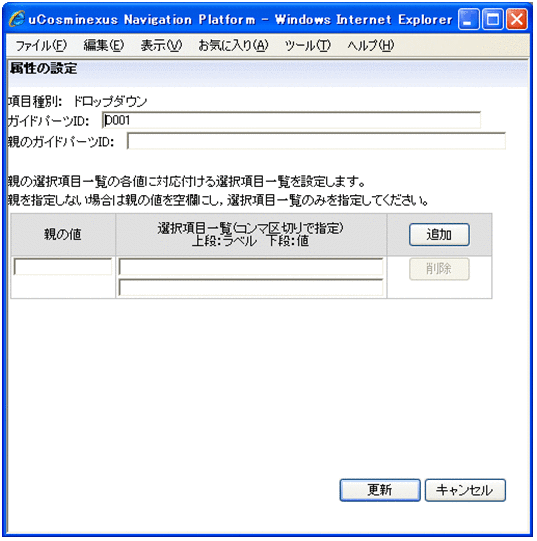Click the 追加 button to add row
Screen dimensions: 537x541
439,235
